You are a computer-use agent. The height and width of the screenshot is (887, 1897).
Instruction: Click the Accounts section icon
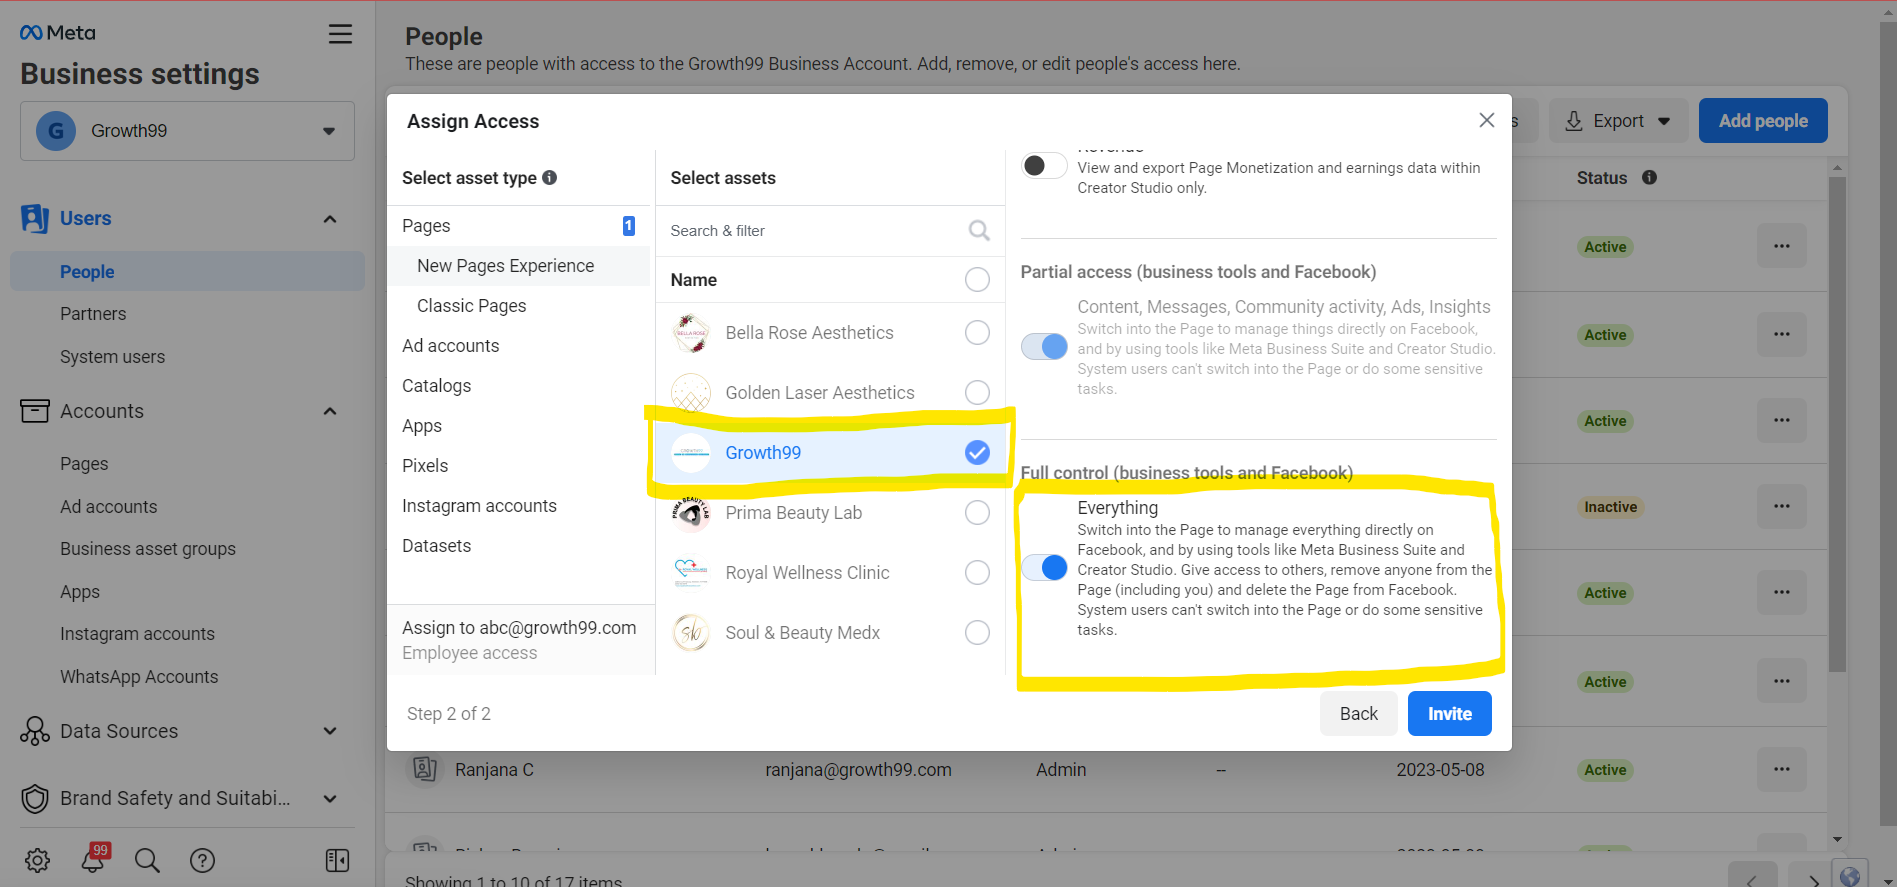[35, 411]
